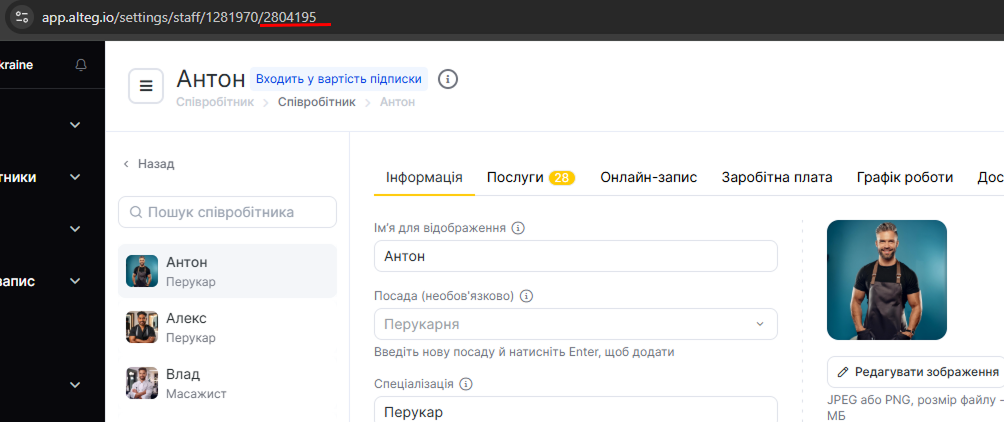Click the search magnifier icon in staff search
Viewport: 1004px width, 422px height.
tap(134, 212)
